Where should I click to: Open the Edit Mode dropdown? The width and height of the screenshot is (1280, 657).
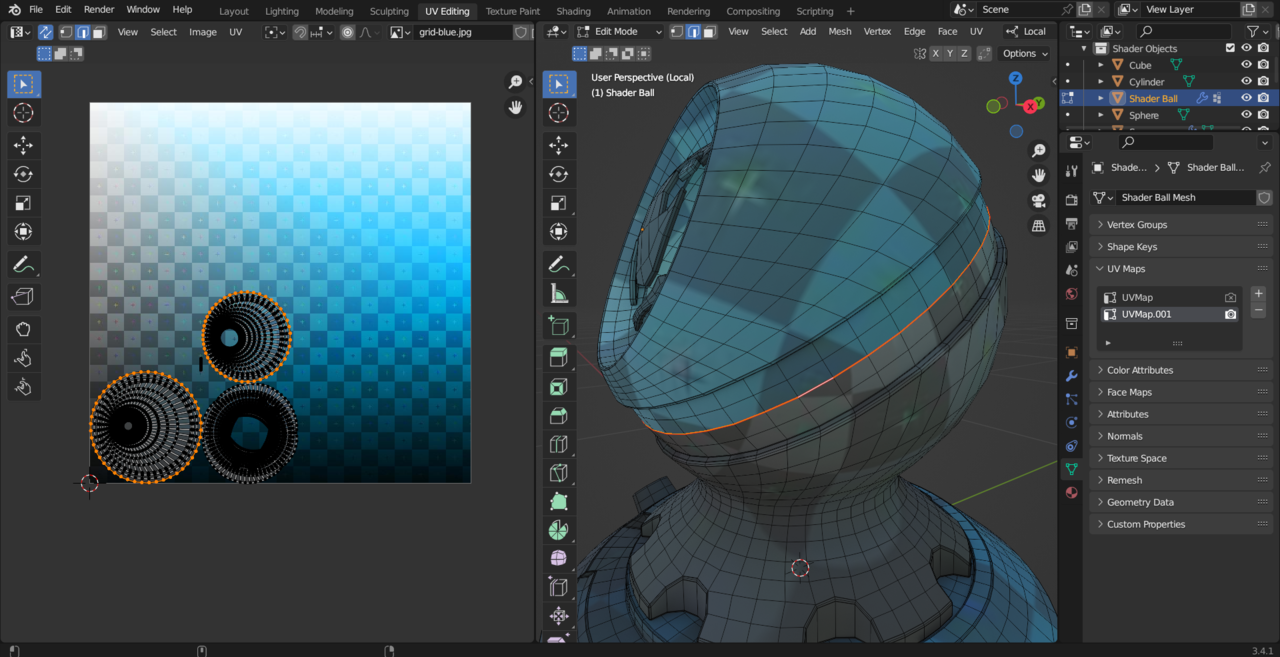pos(620,31)
